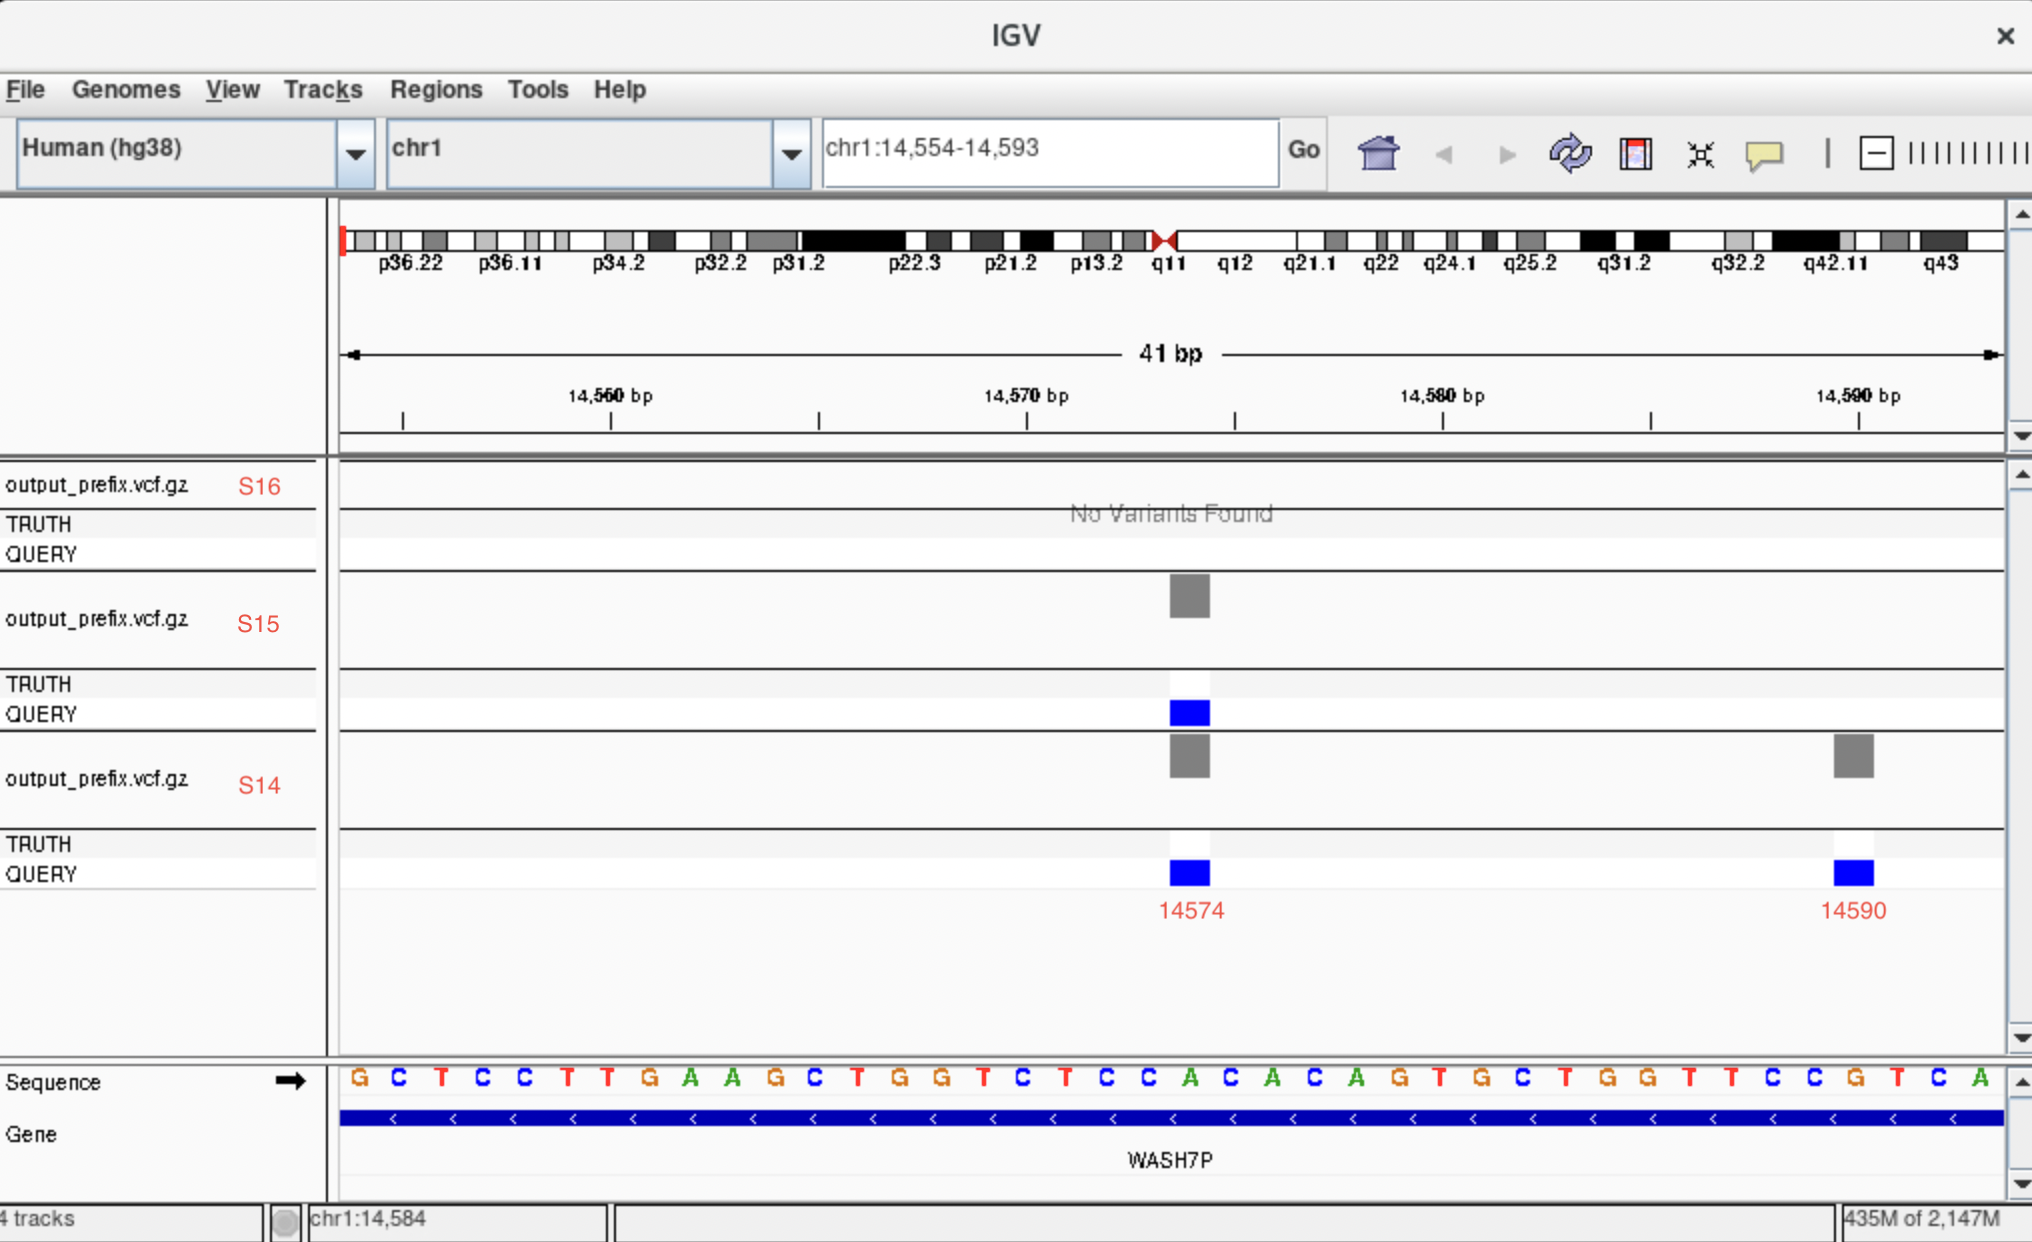Click the QUERY row label under S16

(x=41, y=554)
